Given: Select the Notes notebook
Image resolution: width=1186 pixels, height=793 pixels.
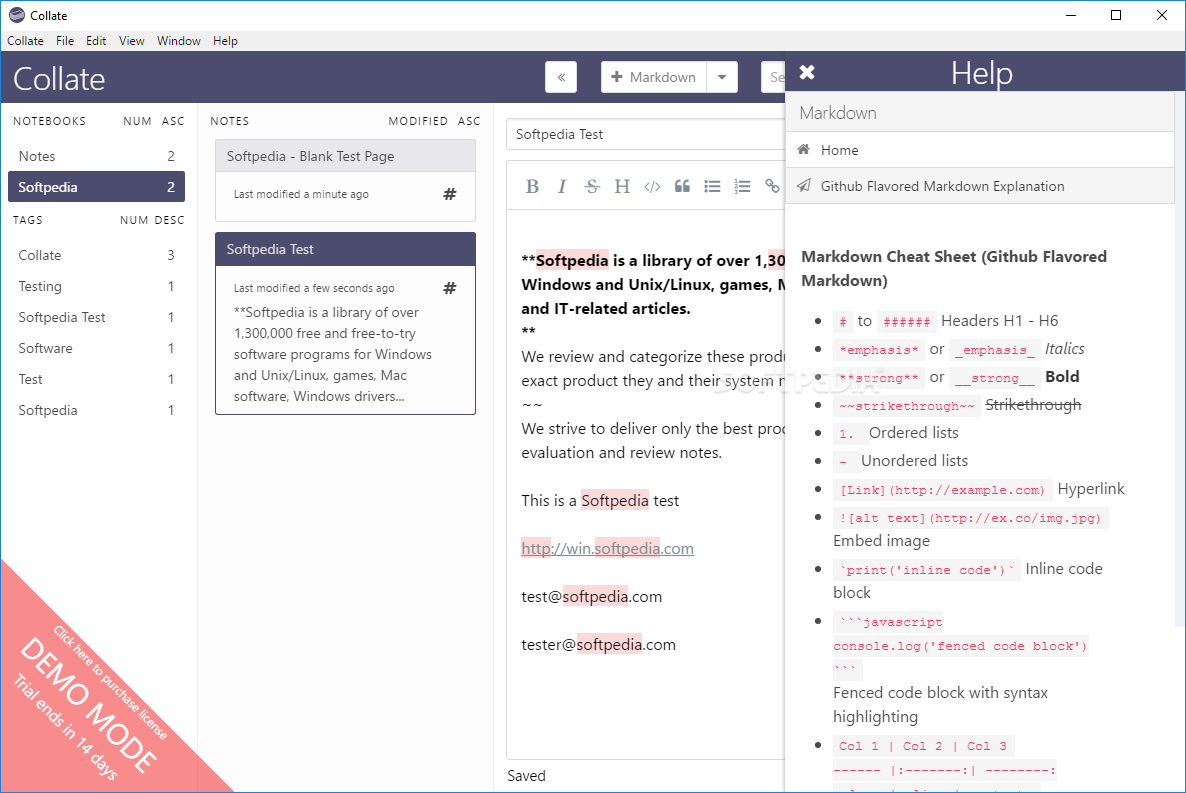Looking at the screenshot, I should 96,156.
